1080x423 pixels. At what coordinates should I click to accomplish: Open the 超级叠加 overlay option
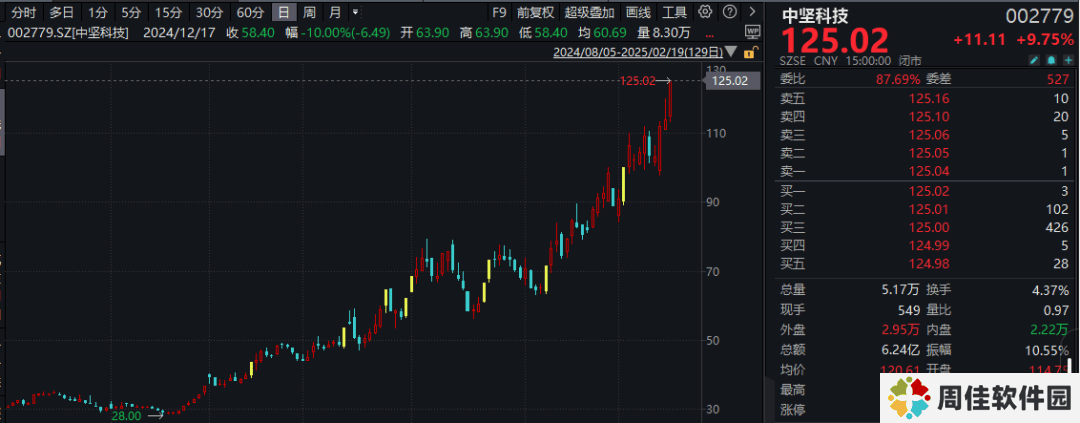point(590,12)
